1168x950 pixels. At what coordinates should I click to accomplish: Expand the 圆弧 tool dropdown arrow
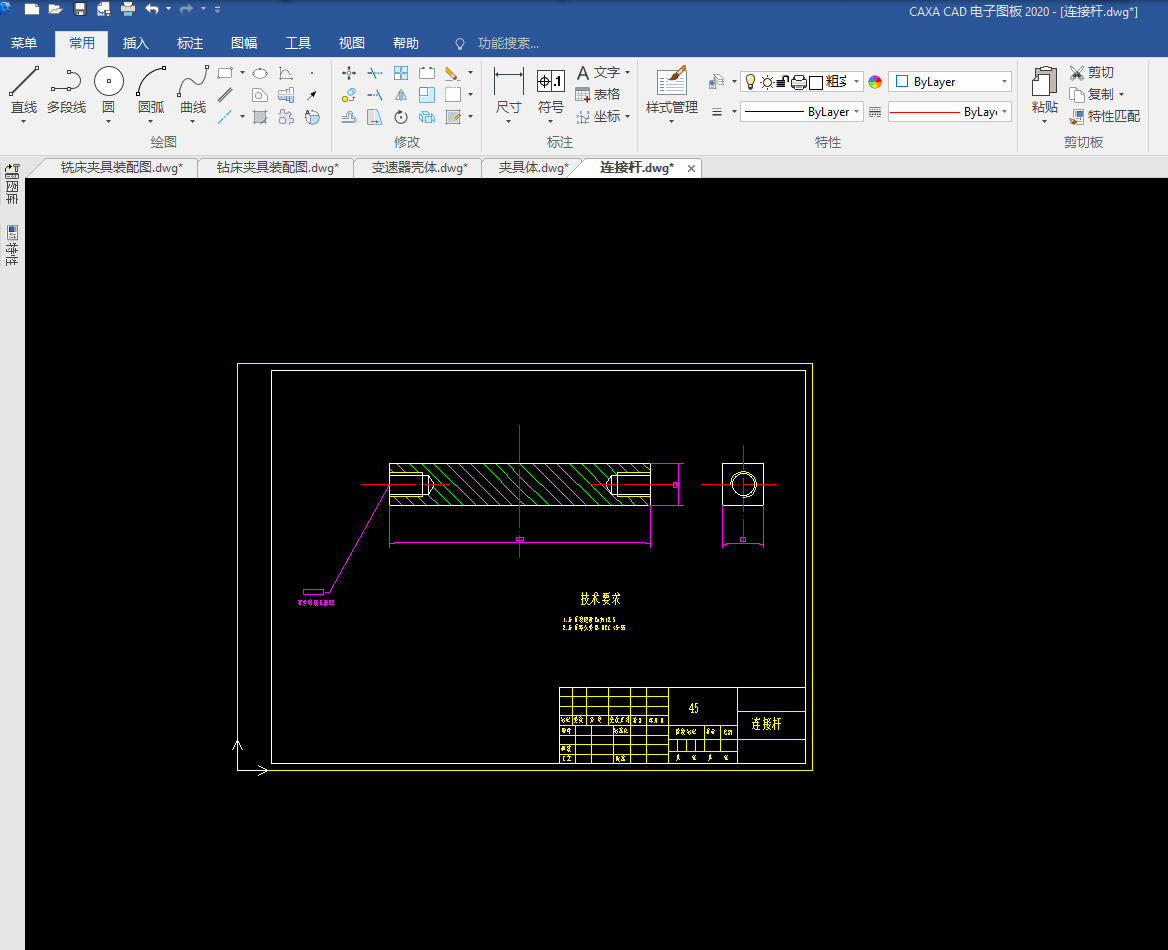click(x=151, y=121)
